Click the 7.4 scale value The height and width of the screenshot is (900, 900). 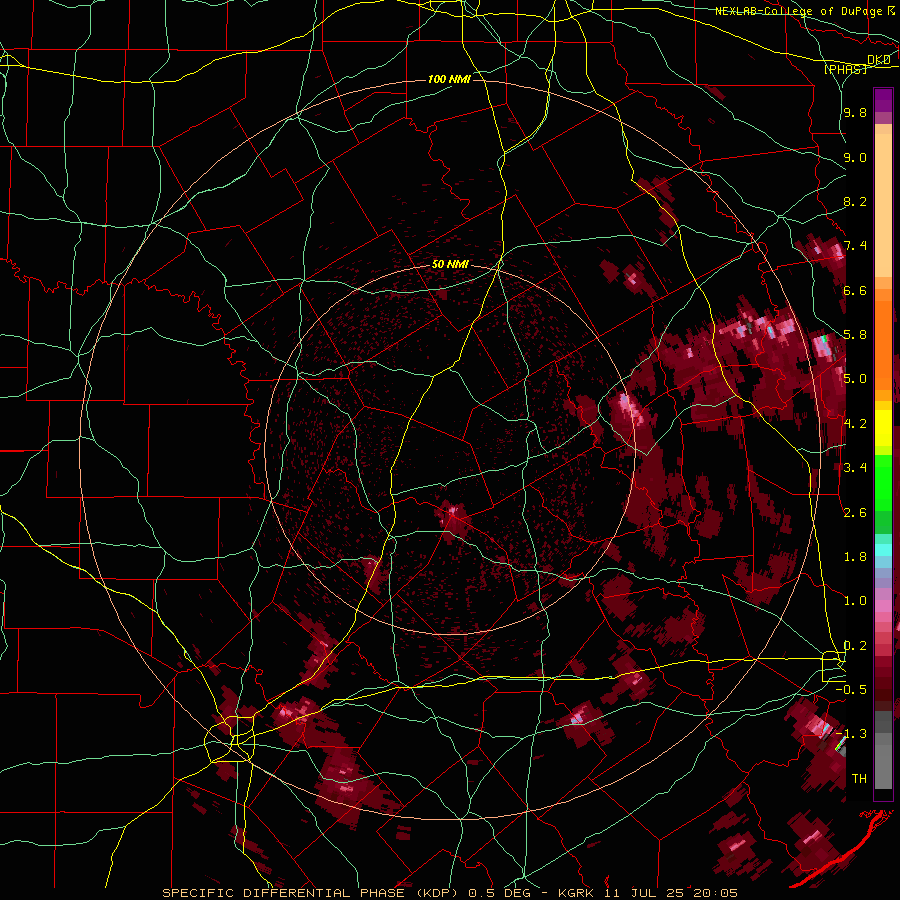coord(855,246)
